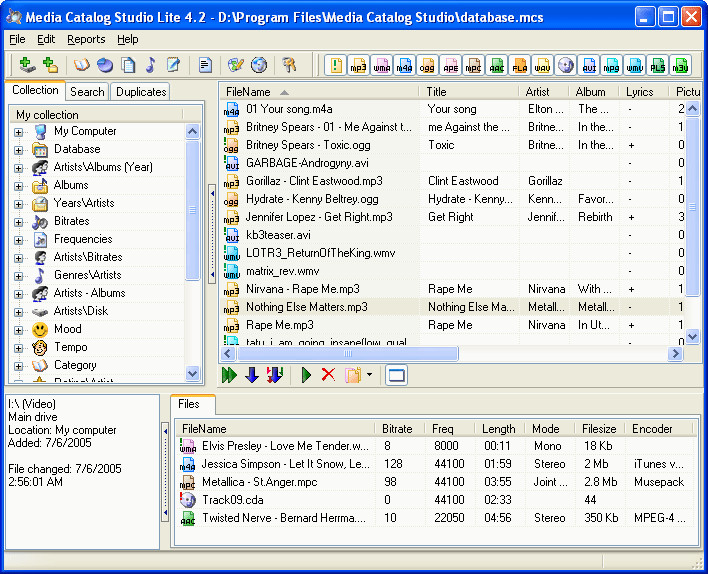The width and height of the screenshot is (708, 574).
Task: Click the exclamation mark filter icon
Action: (335, 65)
